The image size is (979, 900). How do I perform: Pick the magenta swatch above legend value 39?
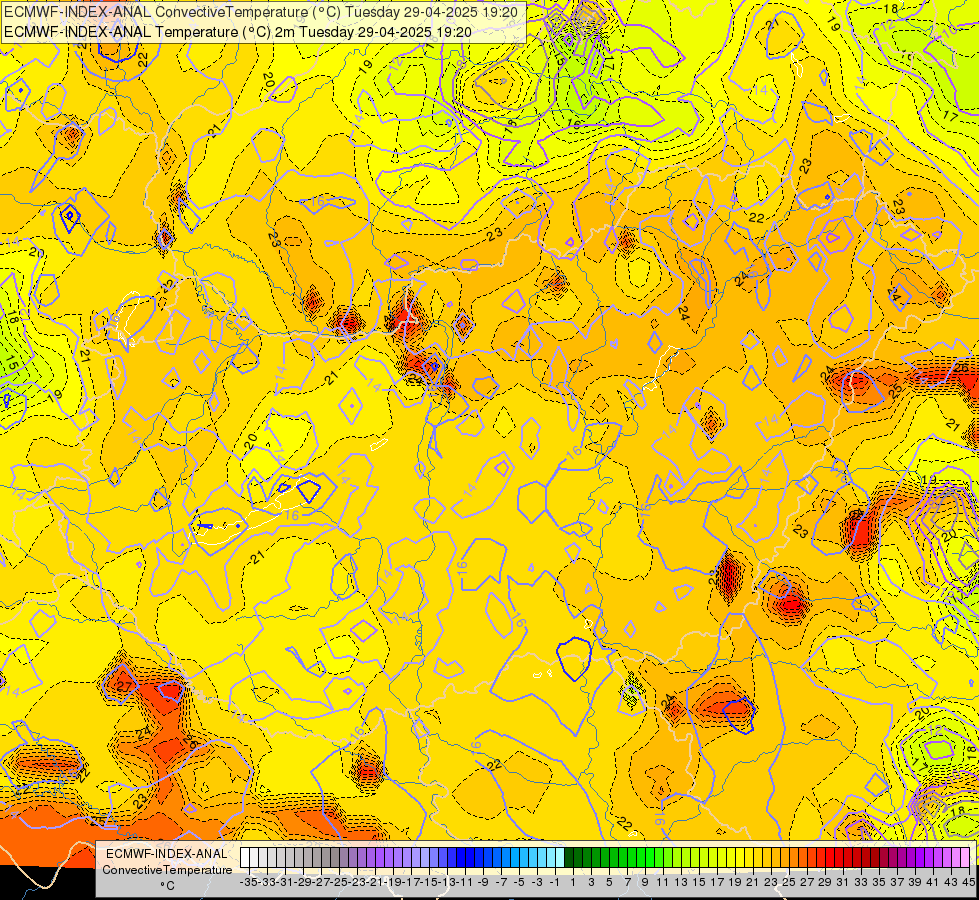(x=910, y=857)
